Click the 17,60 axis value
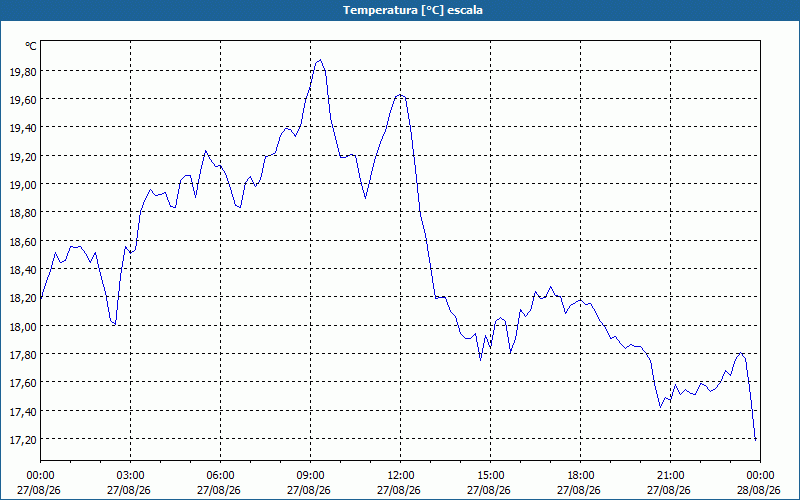Screen dimensions: 800x500 coord(23,383)
